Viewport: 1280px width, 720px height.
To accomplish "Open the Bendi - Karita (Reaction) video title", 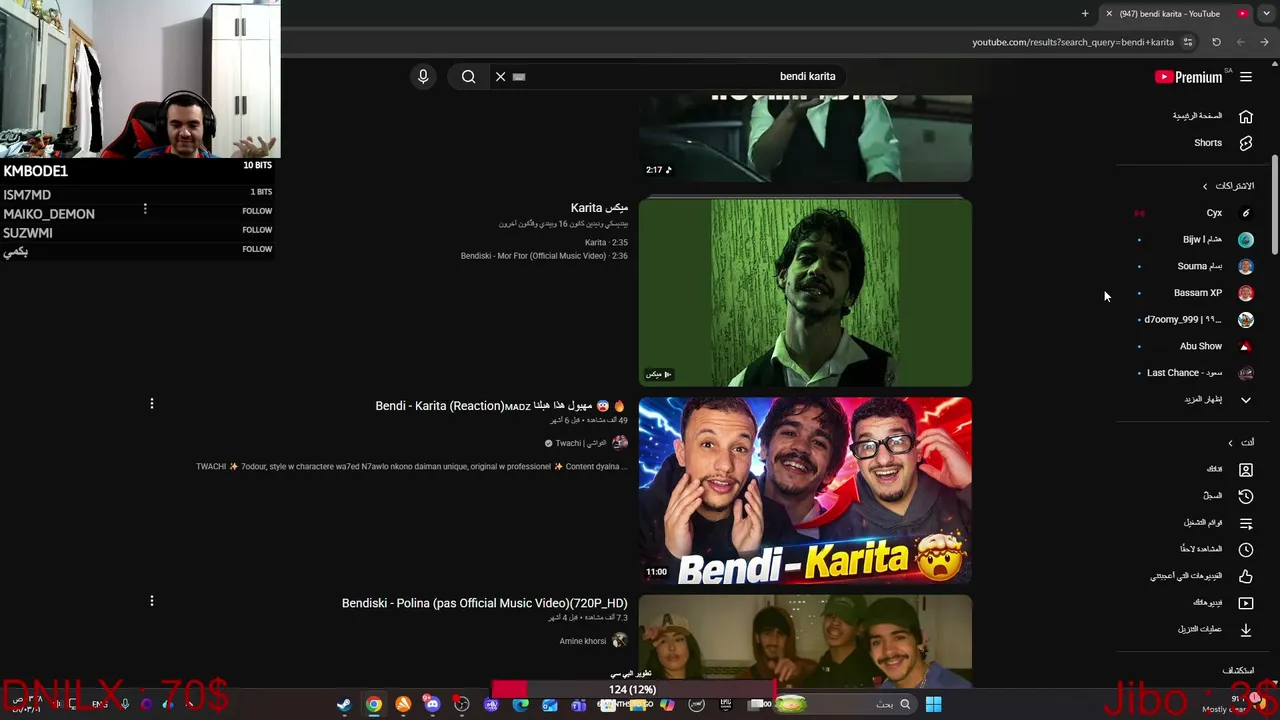I will click(500, 406).
